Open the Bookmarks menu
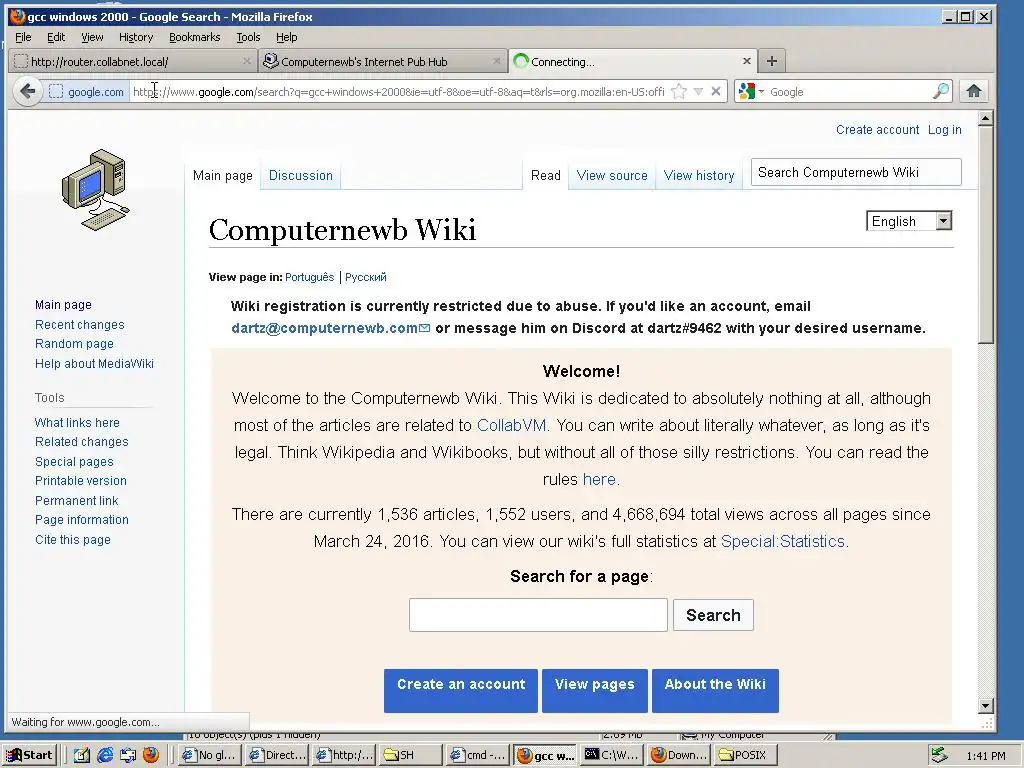The width and height of the screenshot is (1024, 768). [x=195, y=37]
